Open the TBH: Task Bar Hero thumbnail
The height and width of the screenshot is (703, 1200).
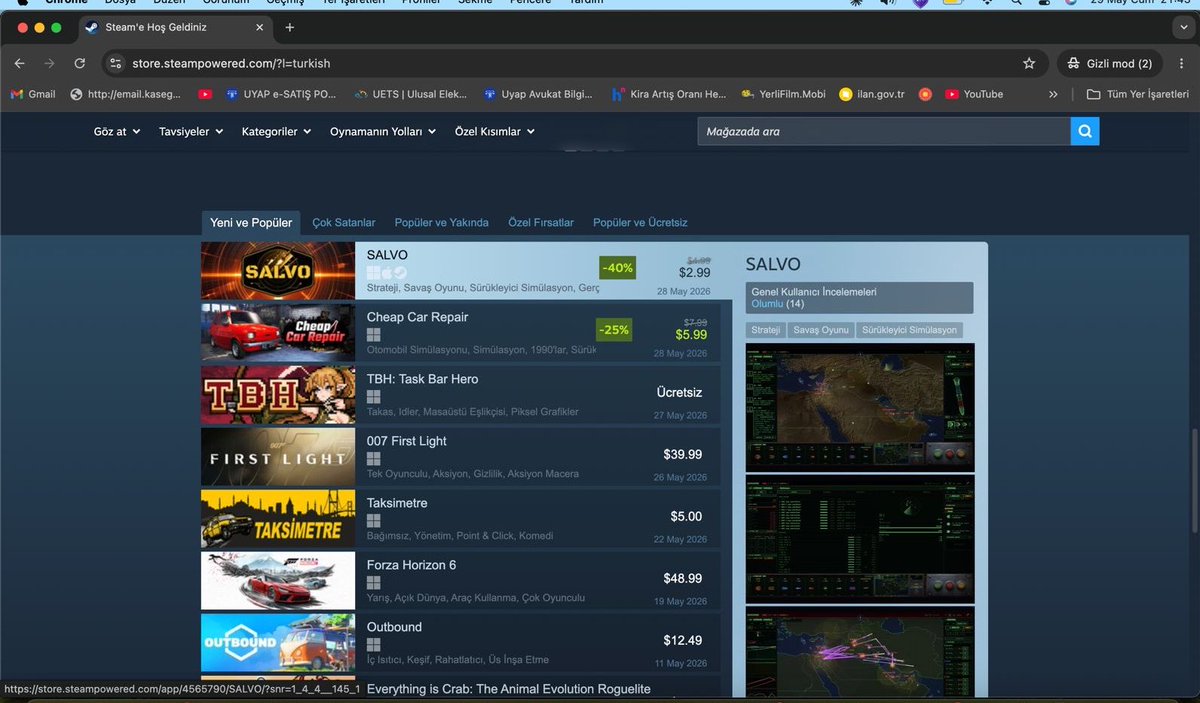278,394
